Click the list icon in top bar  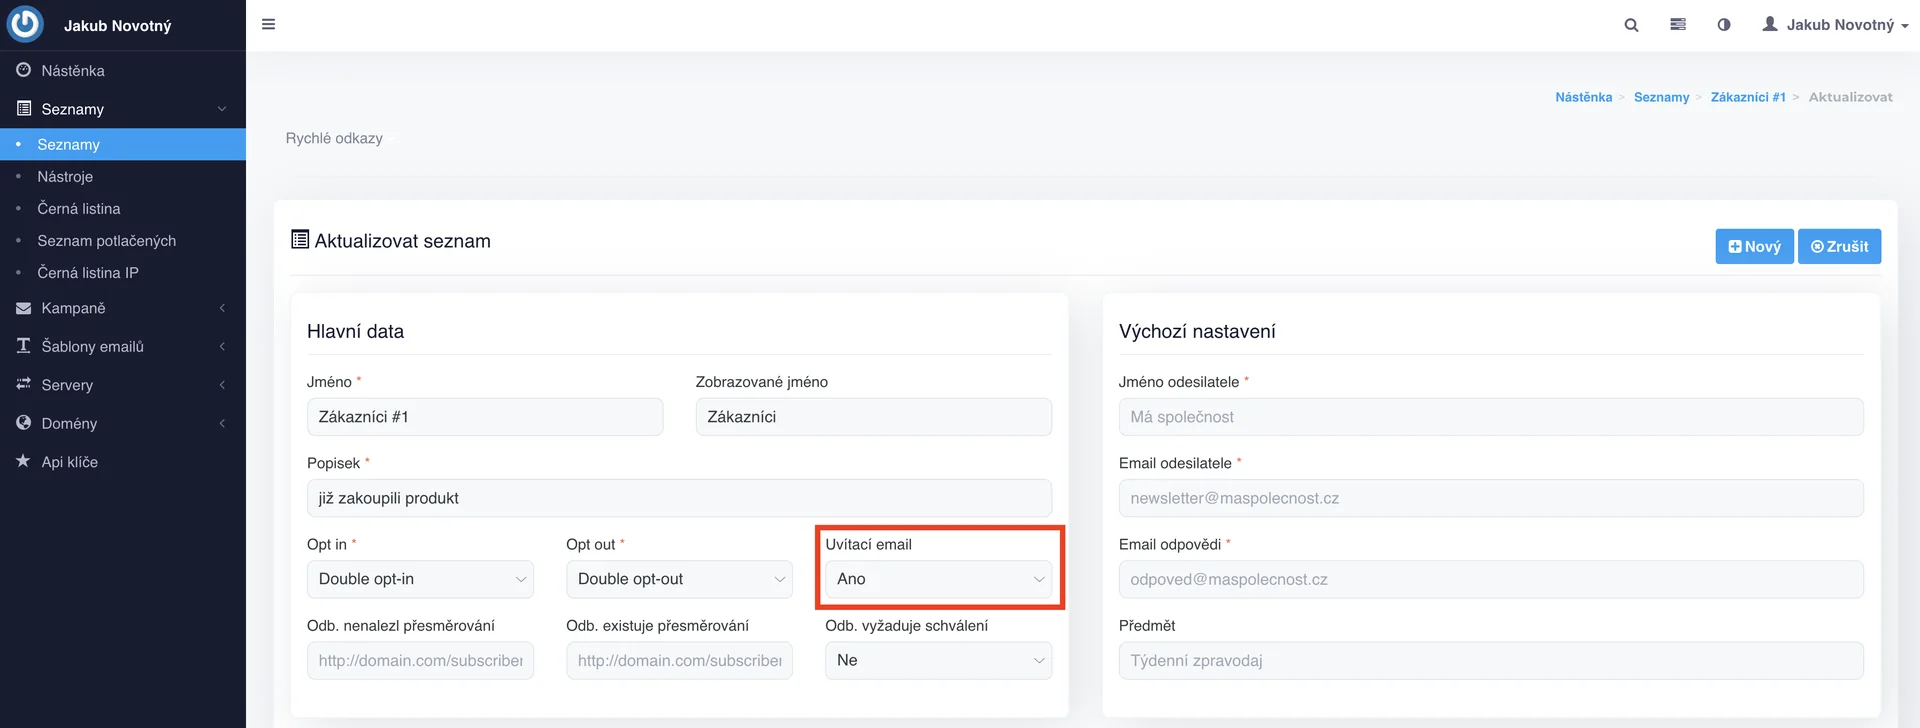point(1678,25)
